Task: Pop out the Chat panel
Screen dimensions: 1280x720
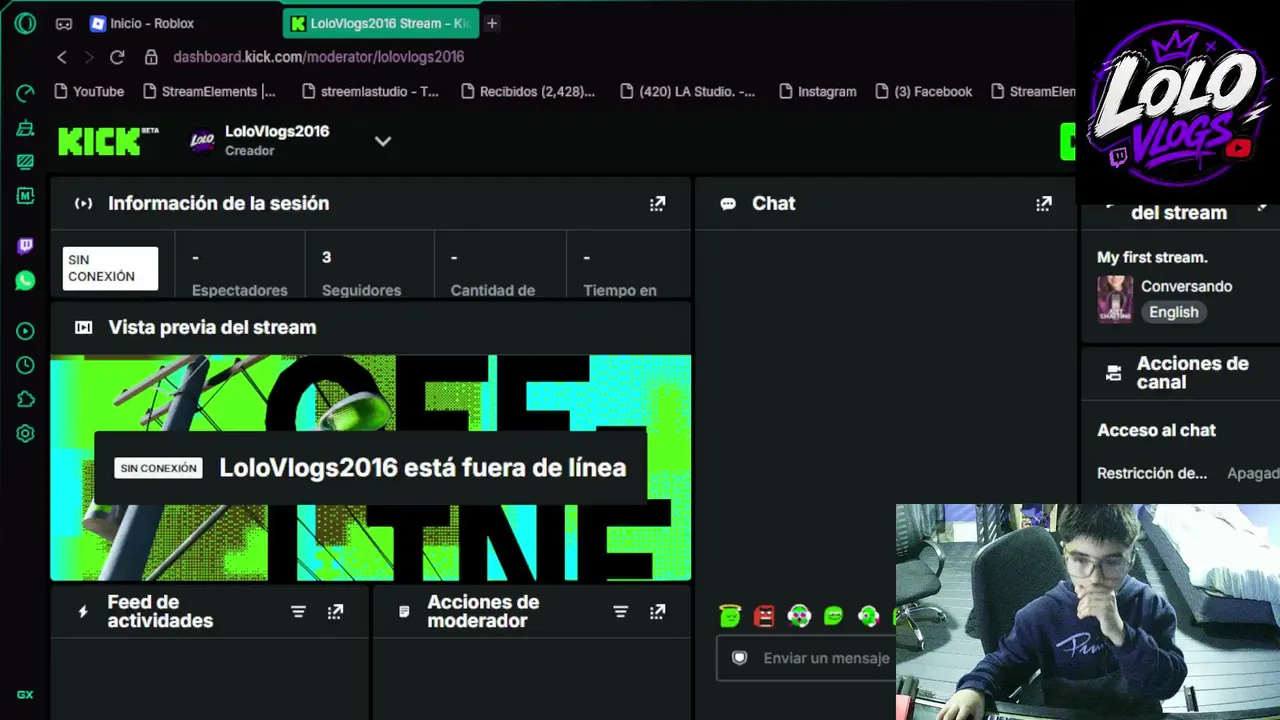Action: pyautogui.click(x=1044, y=203)
